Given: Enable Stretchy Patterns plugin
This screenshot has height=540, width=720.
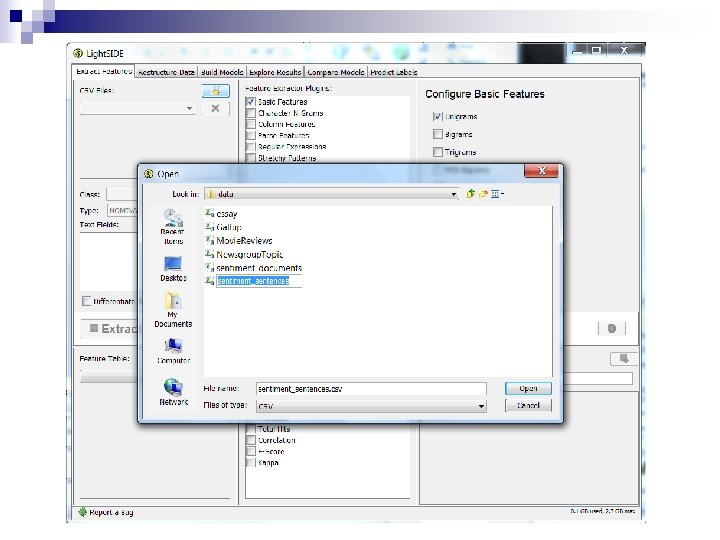Looking at the screenshot, I should [251, 158].
